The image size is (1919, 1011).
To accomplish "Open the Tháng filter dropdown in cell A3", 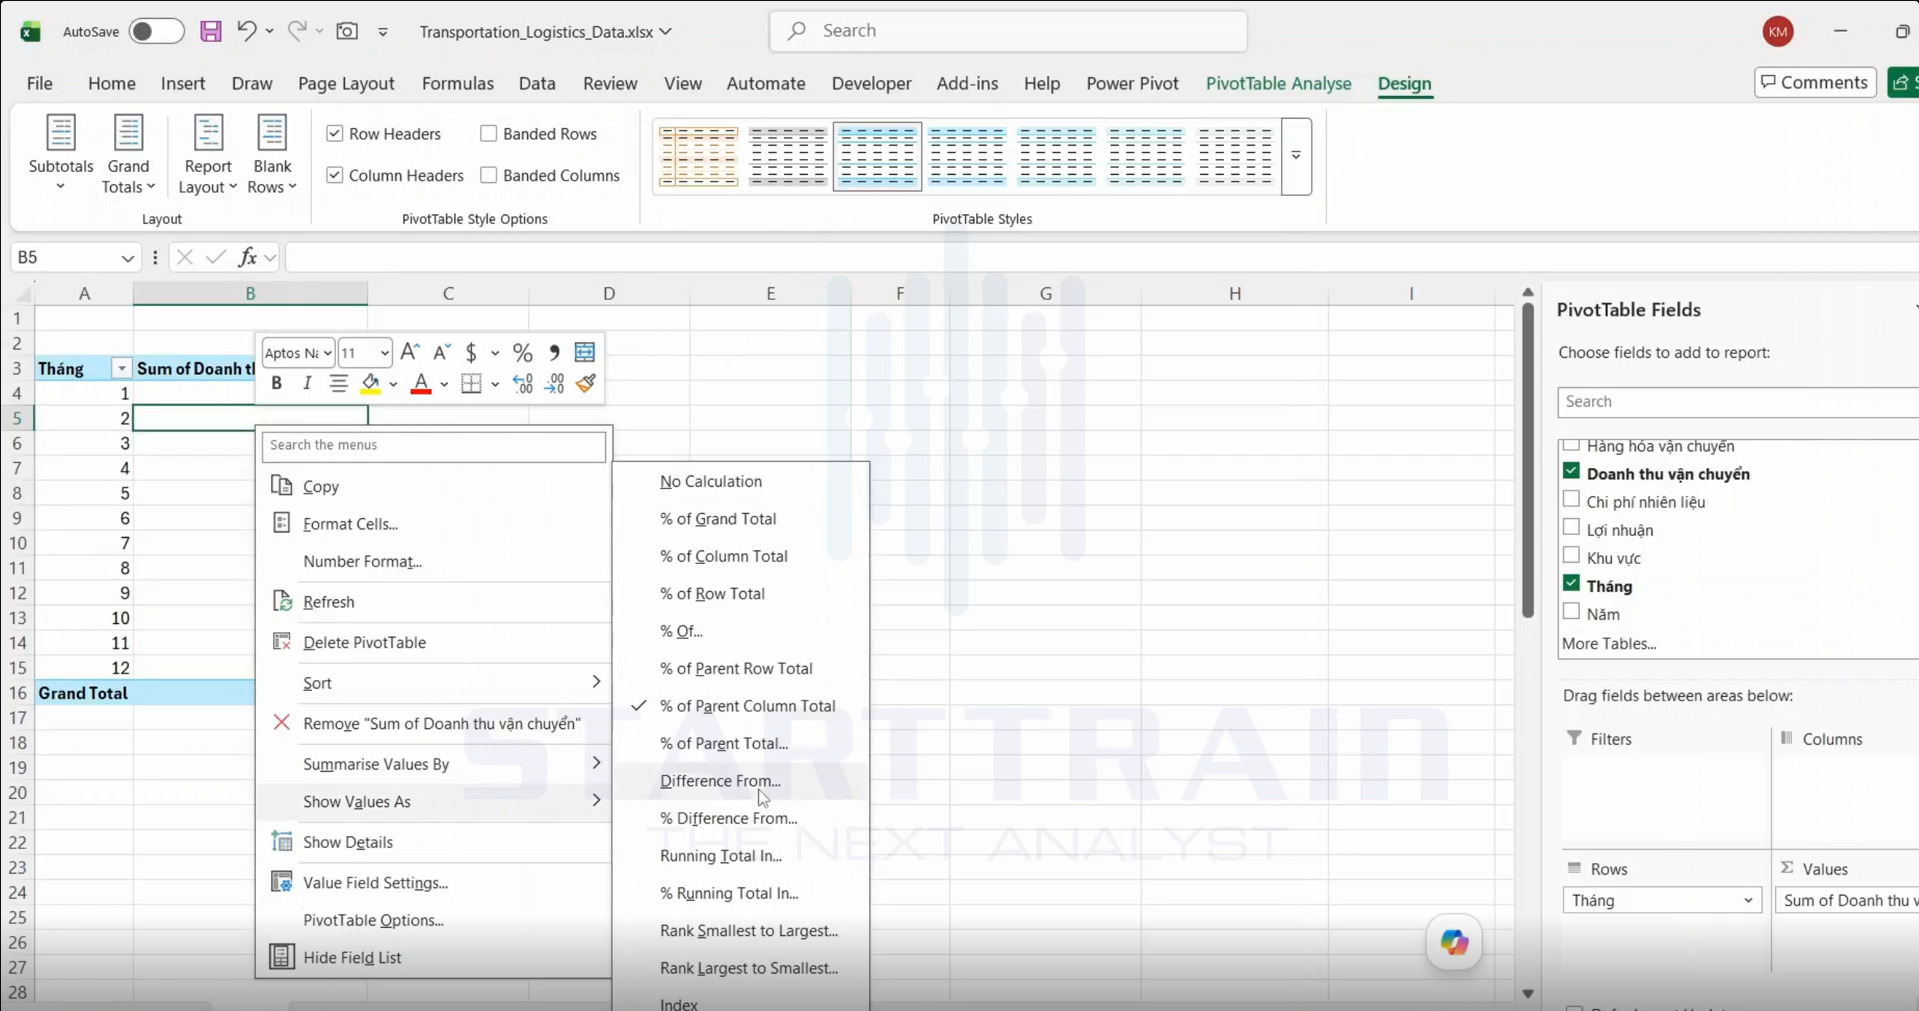I will 121,369.
